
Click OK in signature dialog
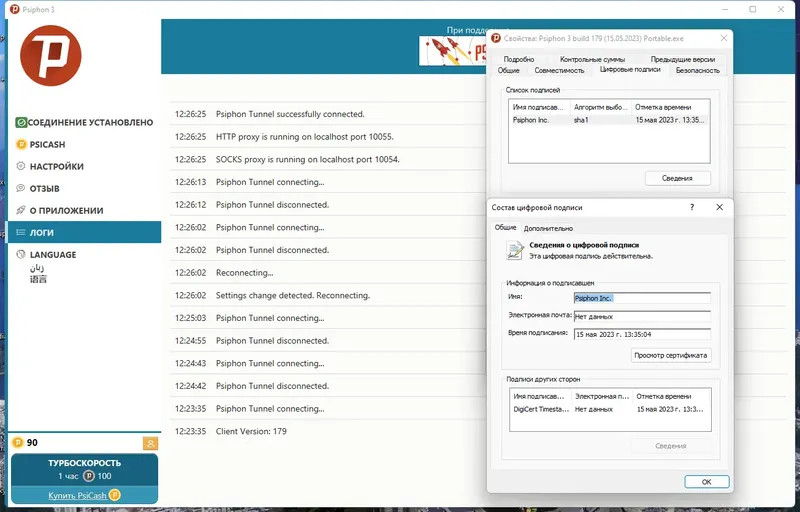707,481
